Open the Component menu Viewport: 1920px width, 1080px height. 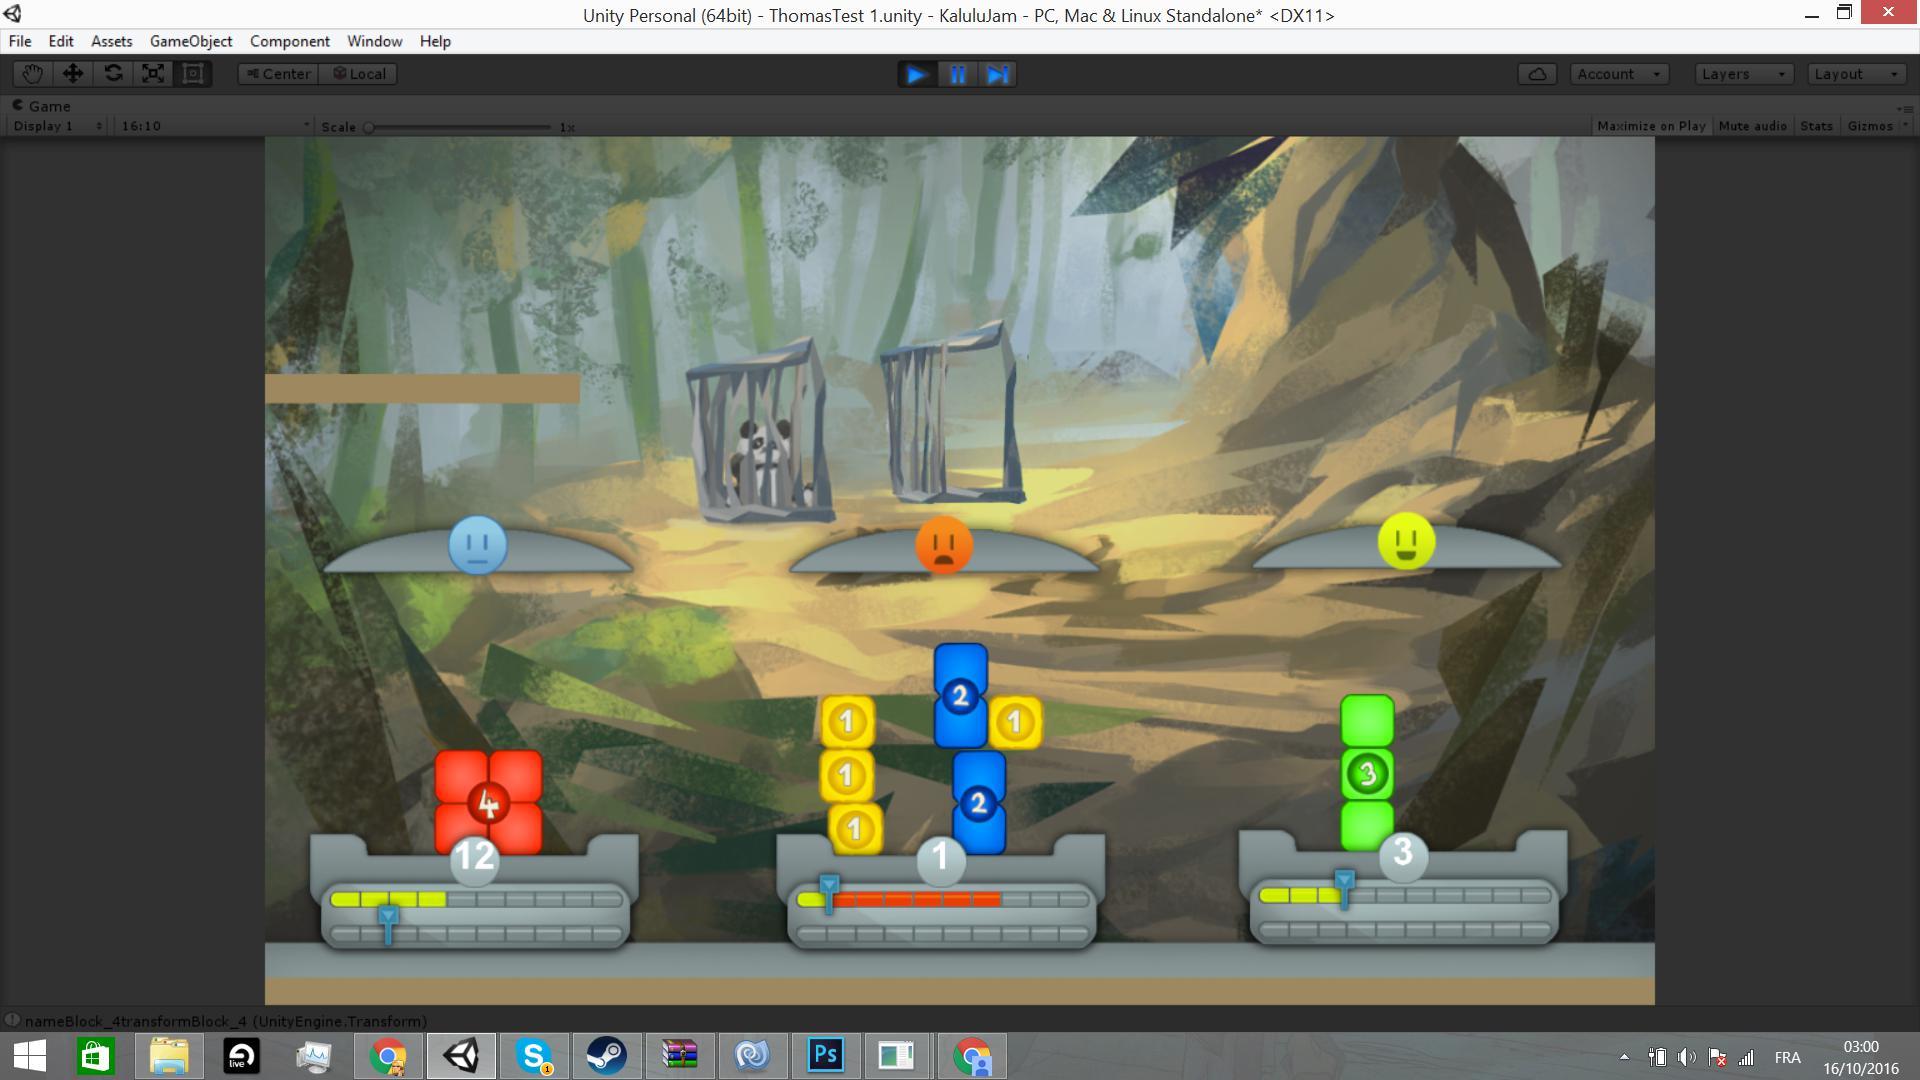pyautogui.click(x=289, y=41)
